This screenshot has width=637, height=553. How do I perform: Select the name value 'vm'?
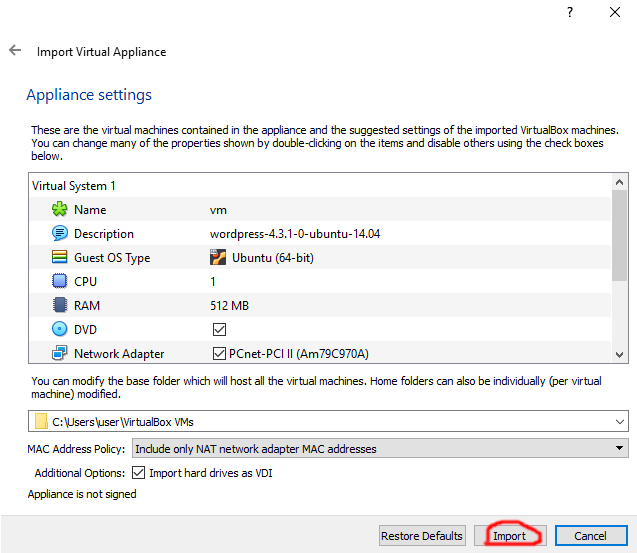pos(218,210)
